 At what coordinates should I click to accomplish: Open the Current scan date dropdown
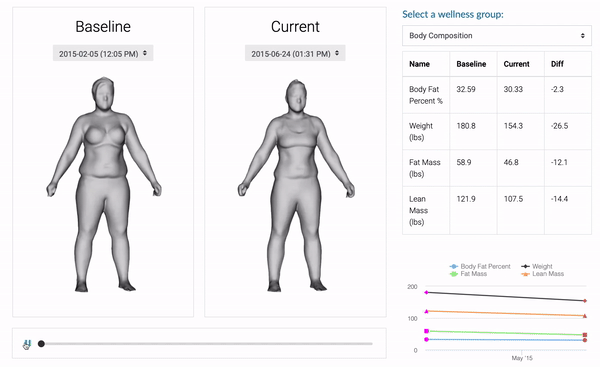(295, 54)
